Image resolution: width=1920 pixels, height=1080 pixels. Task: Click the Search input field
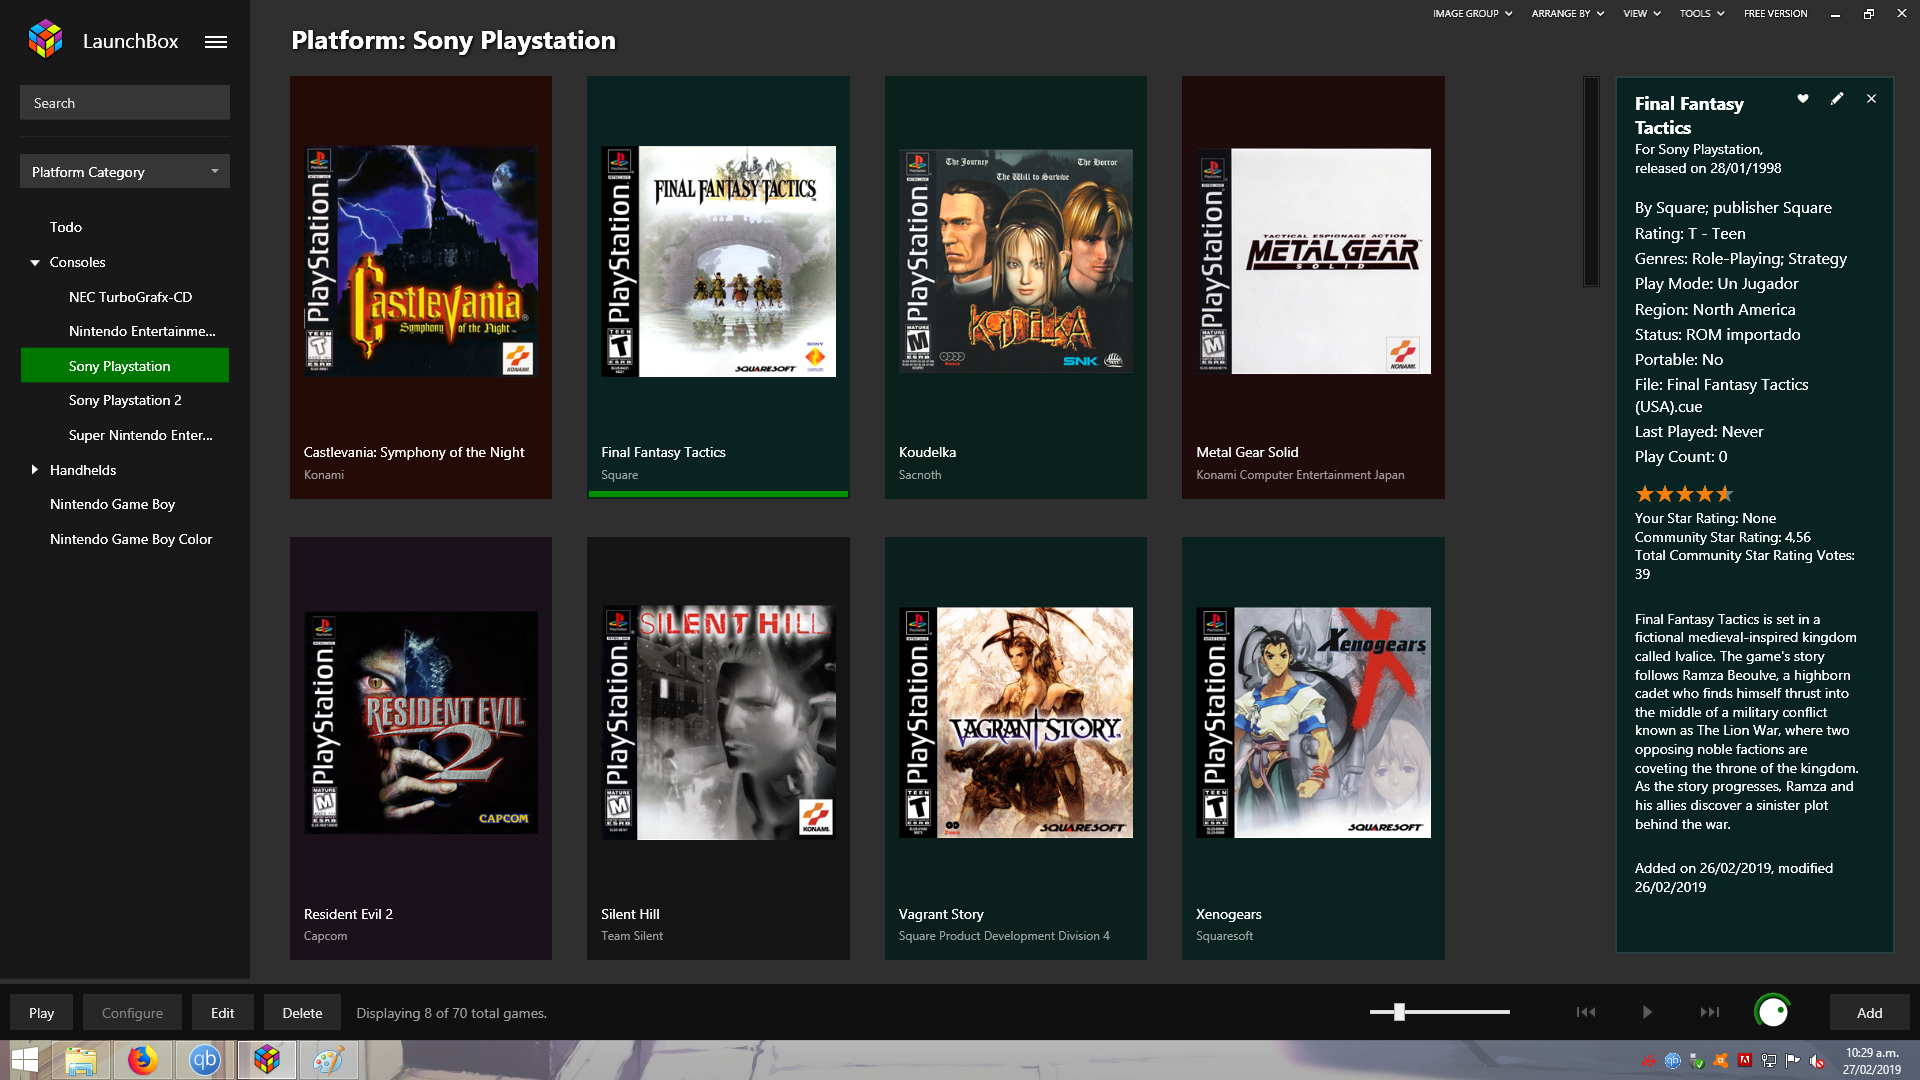pyautogui.click(x=125, y=103)
